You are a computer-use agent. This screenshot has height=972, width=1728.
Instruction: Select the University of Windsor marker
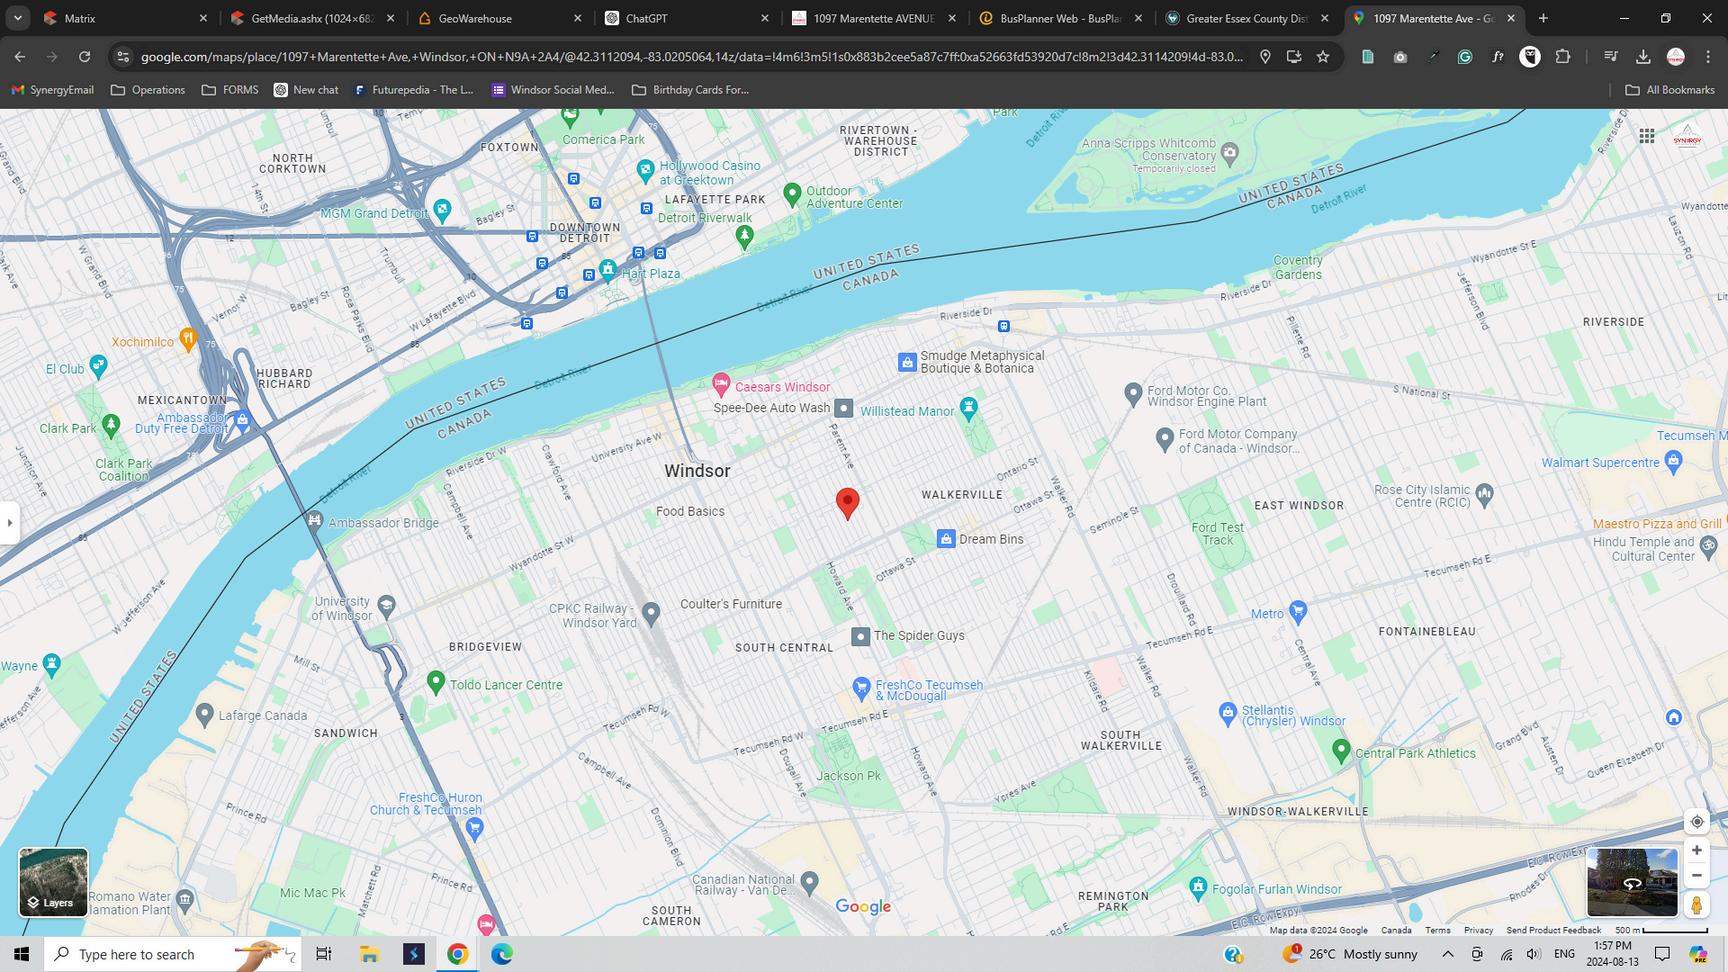click(387, 605)
